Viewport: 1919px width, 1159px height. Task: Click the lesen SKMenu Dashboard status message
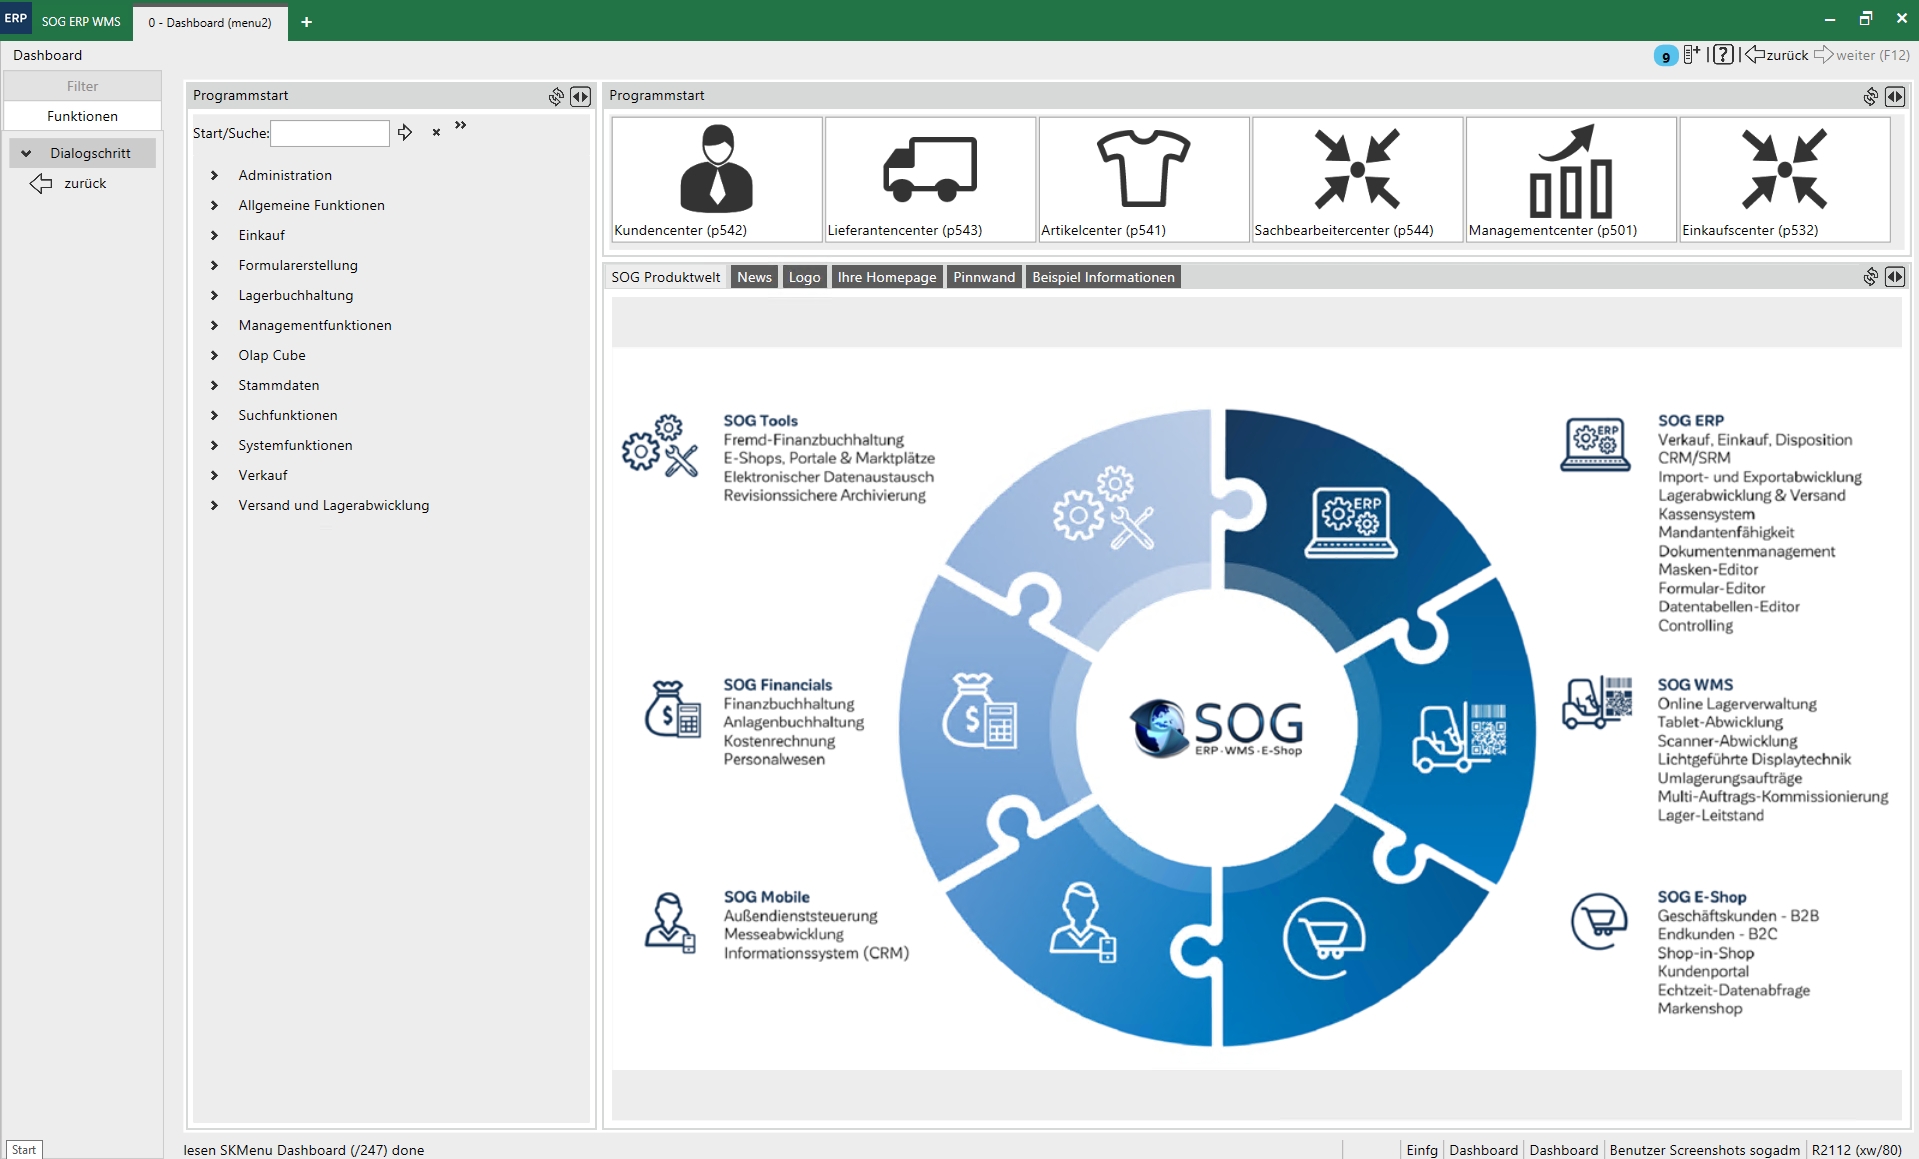click(304, 1150)
